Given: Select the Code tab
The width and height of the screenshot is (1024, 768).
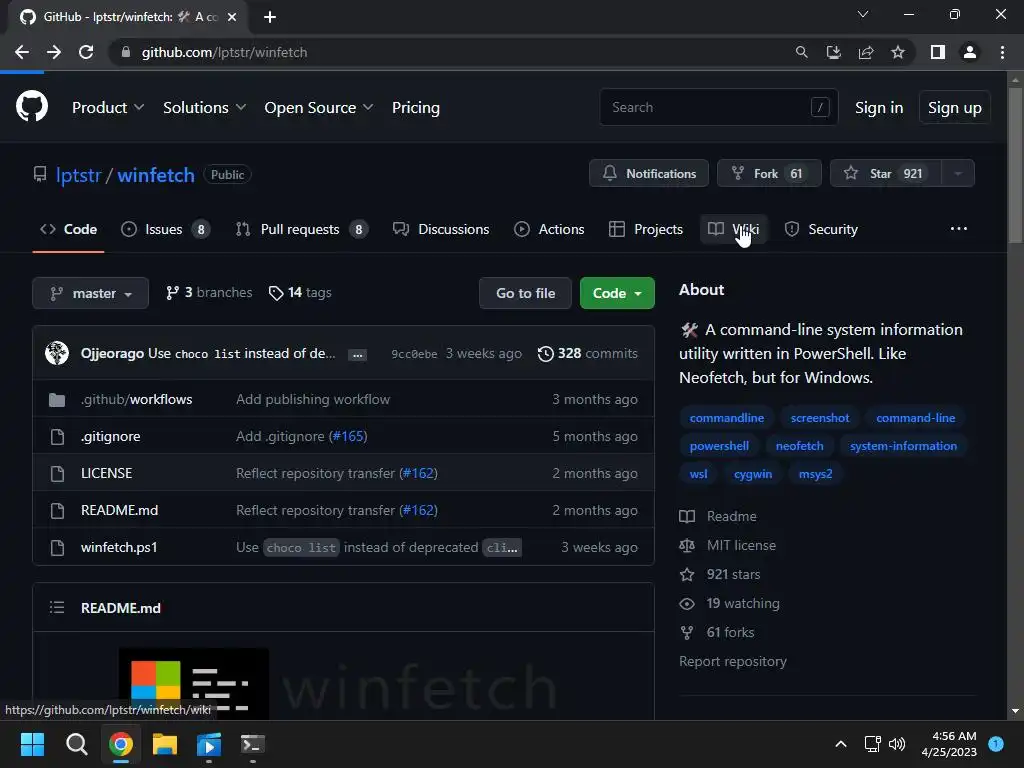Looking at the screenshot, I should pyautogui.click(x=69, y=229).
